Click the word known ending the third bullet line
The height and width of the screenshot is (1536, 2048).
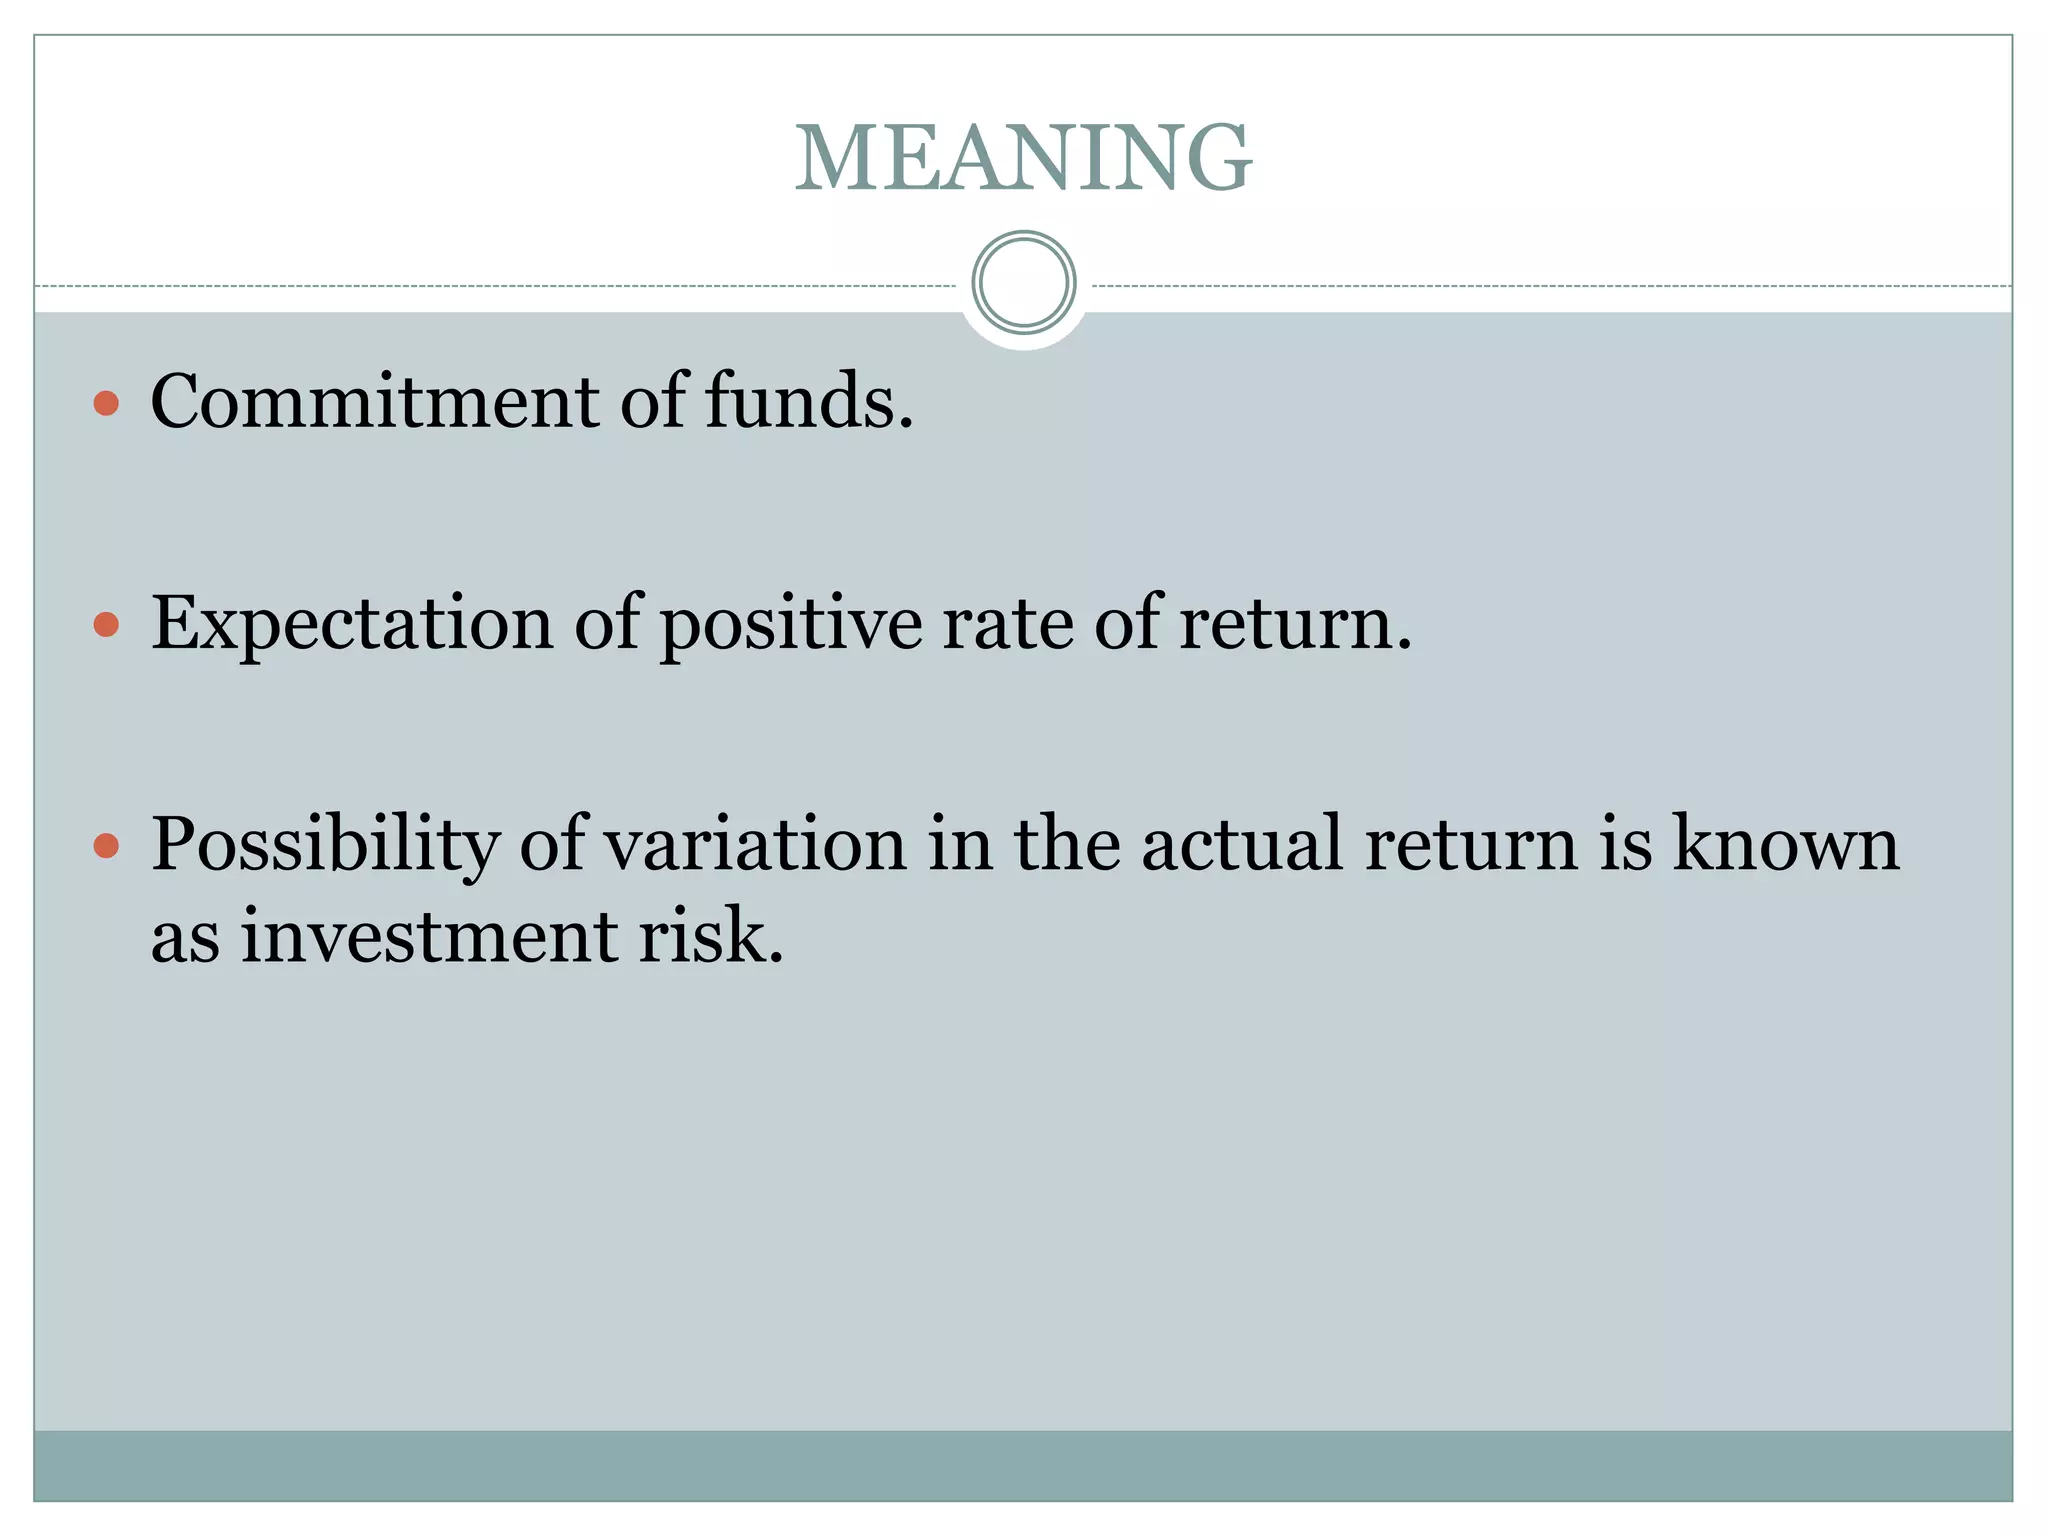click(1786, 845)
